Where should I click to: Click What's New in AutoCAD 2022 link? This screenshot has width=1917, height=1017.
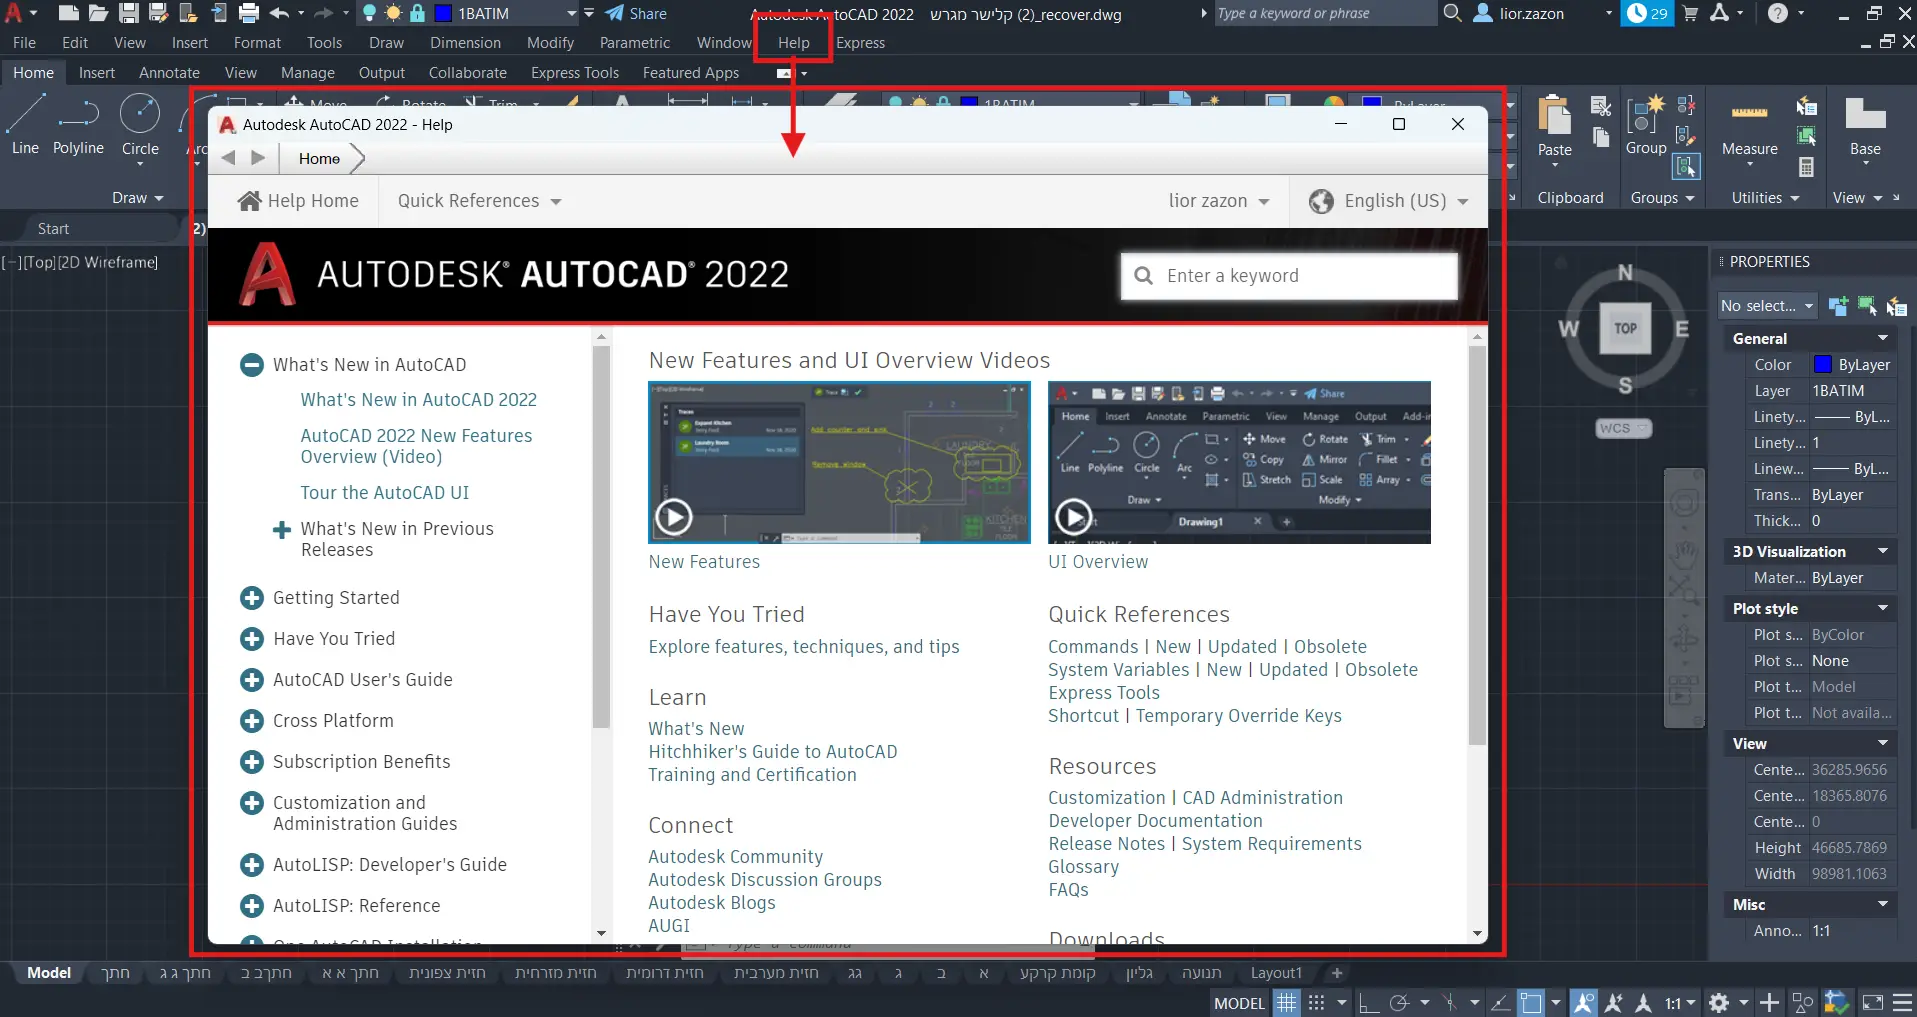pyautogui.click(x=418, y=400)
